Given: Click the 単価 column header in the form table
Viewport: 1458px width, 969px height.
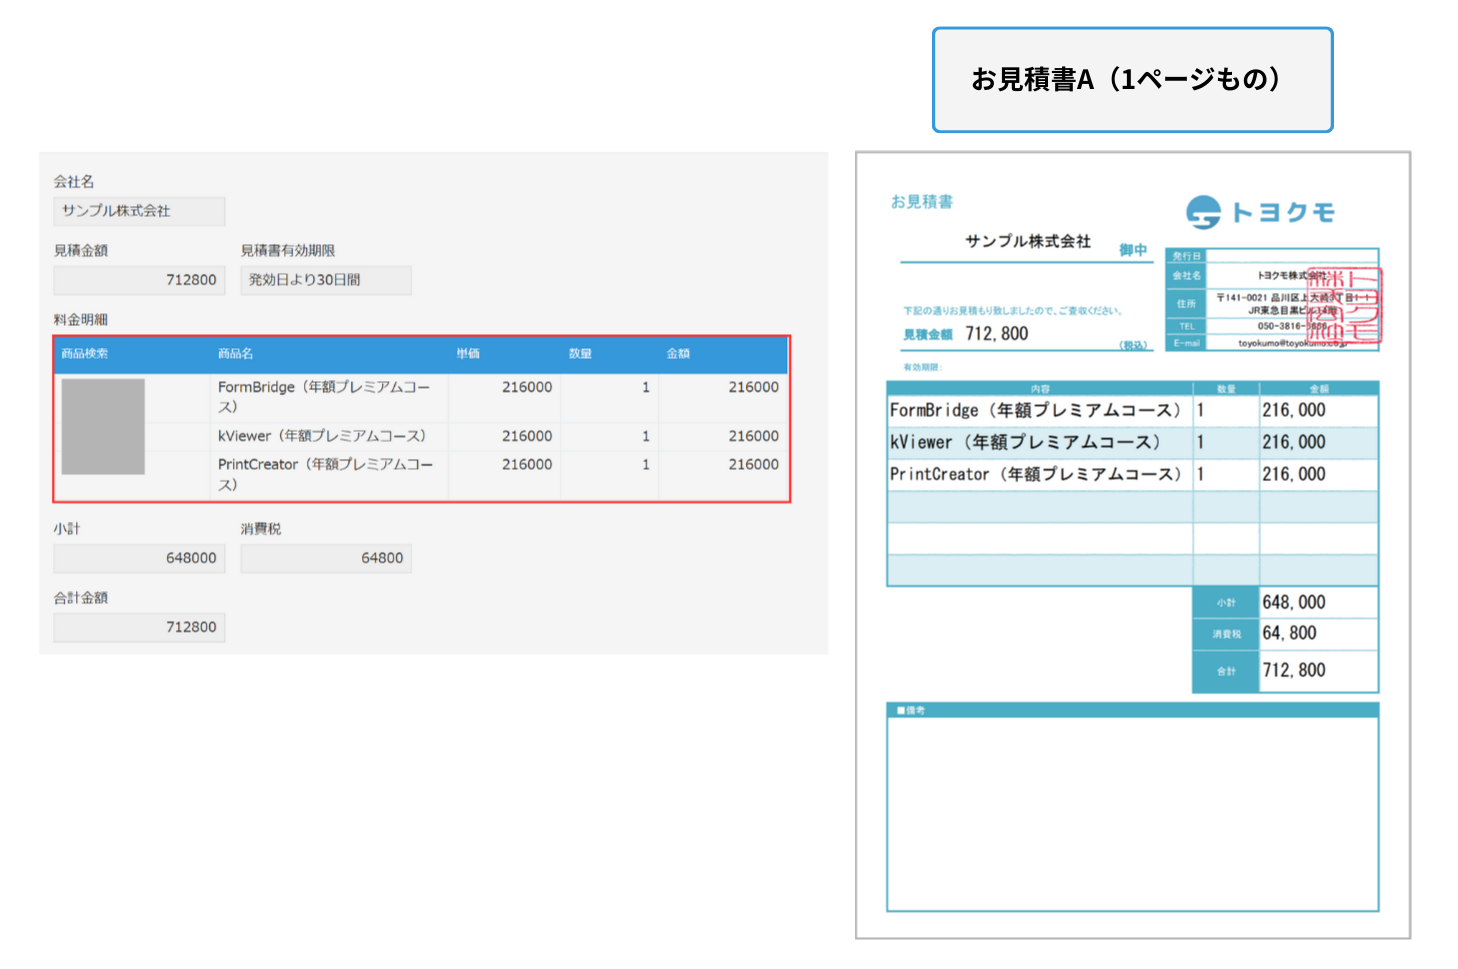Looking at the screenshot, I should [x=468, y=354].
